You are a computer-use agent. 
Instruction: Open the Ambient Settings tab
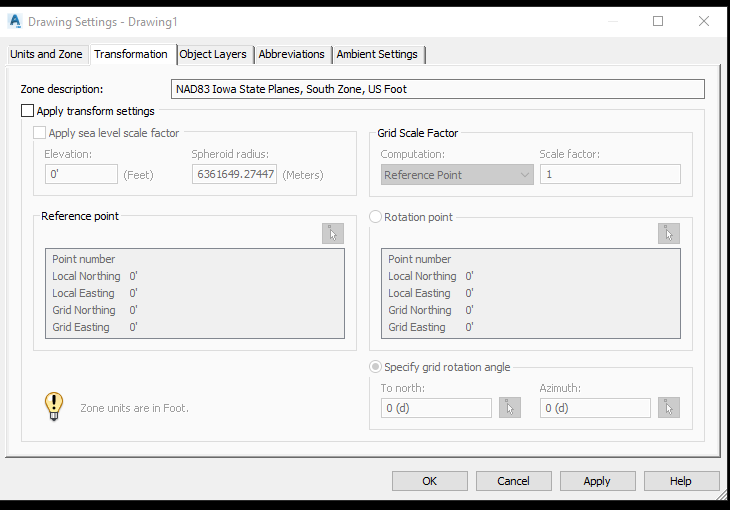(377, 54)
